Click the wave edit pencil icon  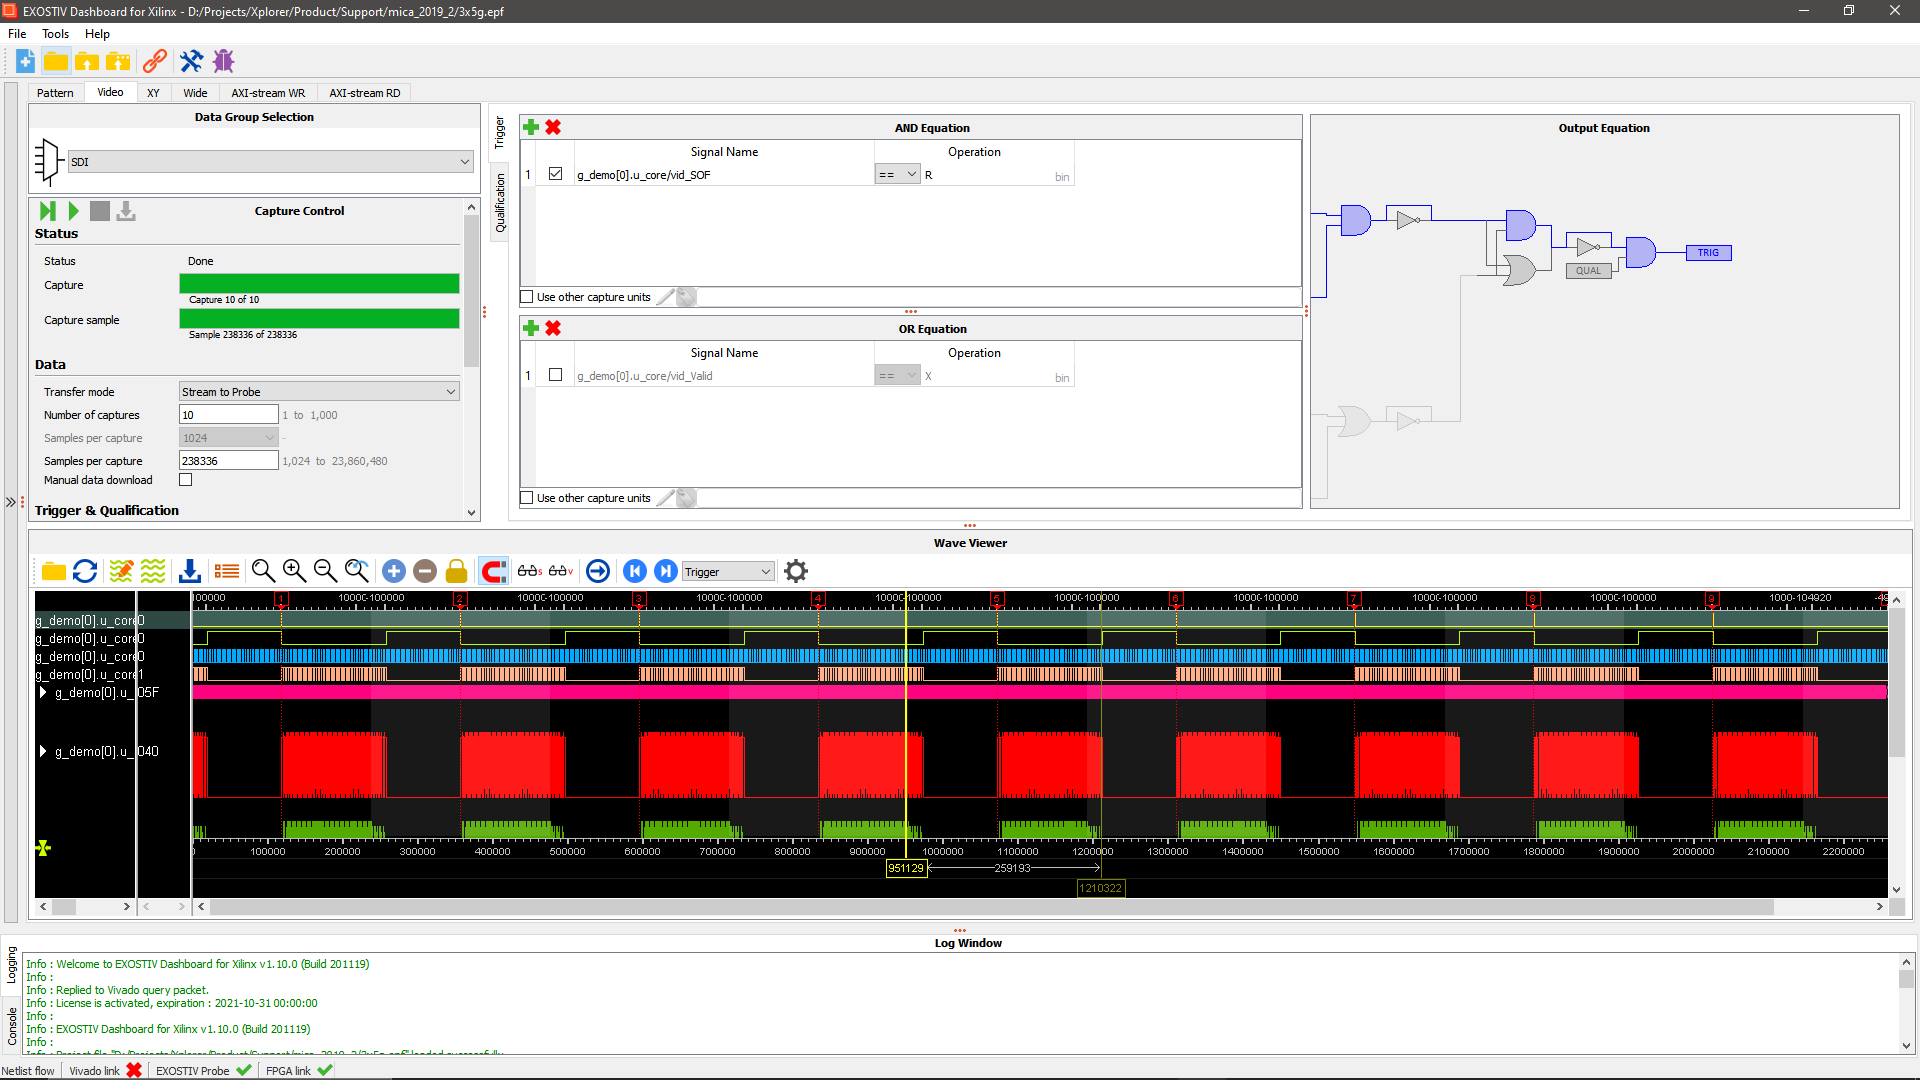coord(121,571)
